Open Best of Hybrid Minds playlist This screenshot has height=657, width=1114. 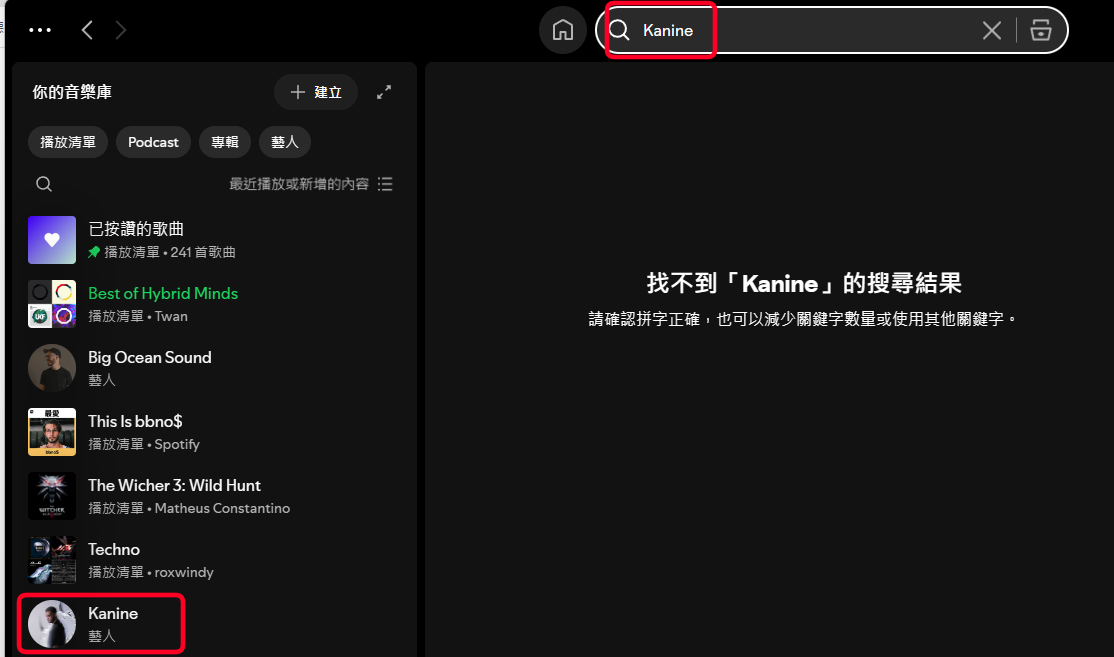click(163, 293)
